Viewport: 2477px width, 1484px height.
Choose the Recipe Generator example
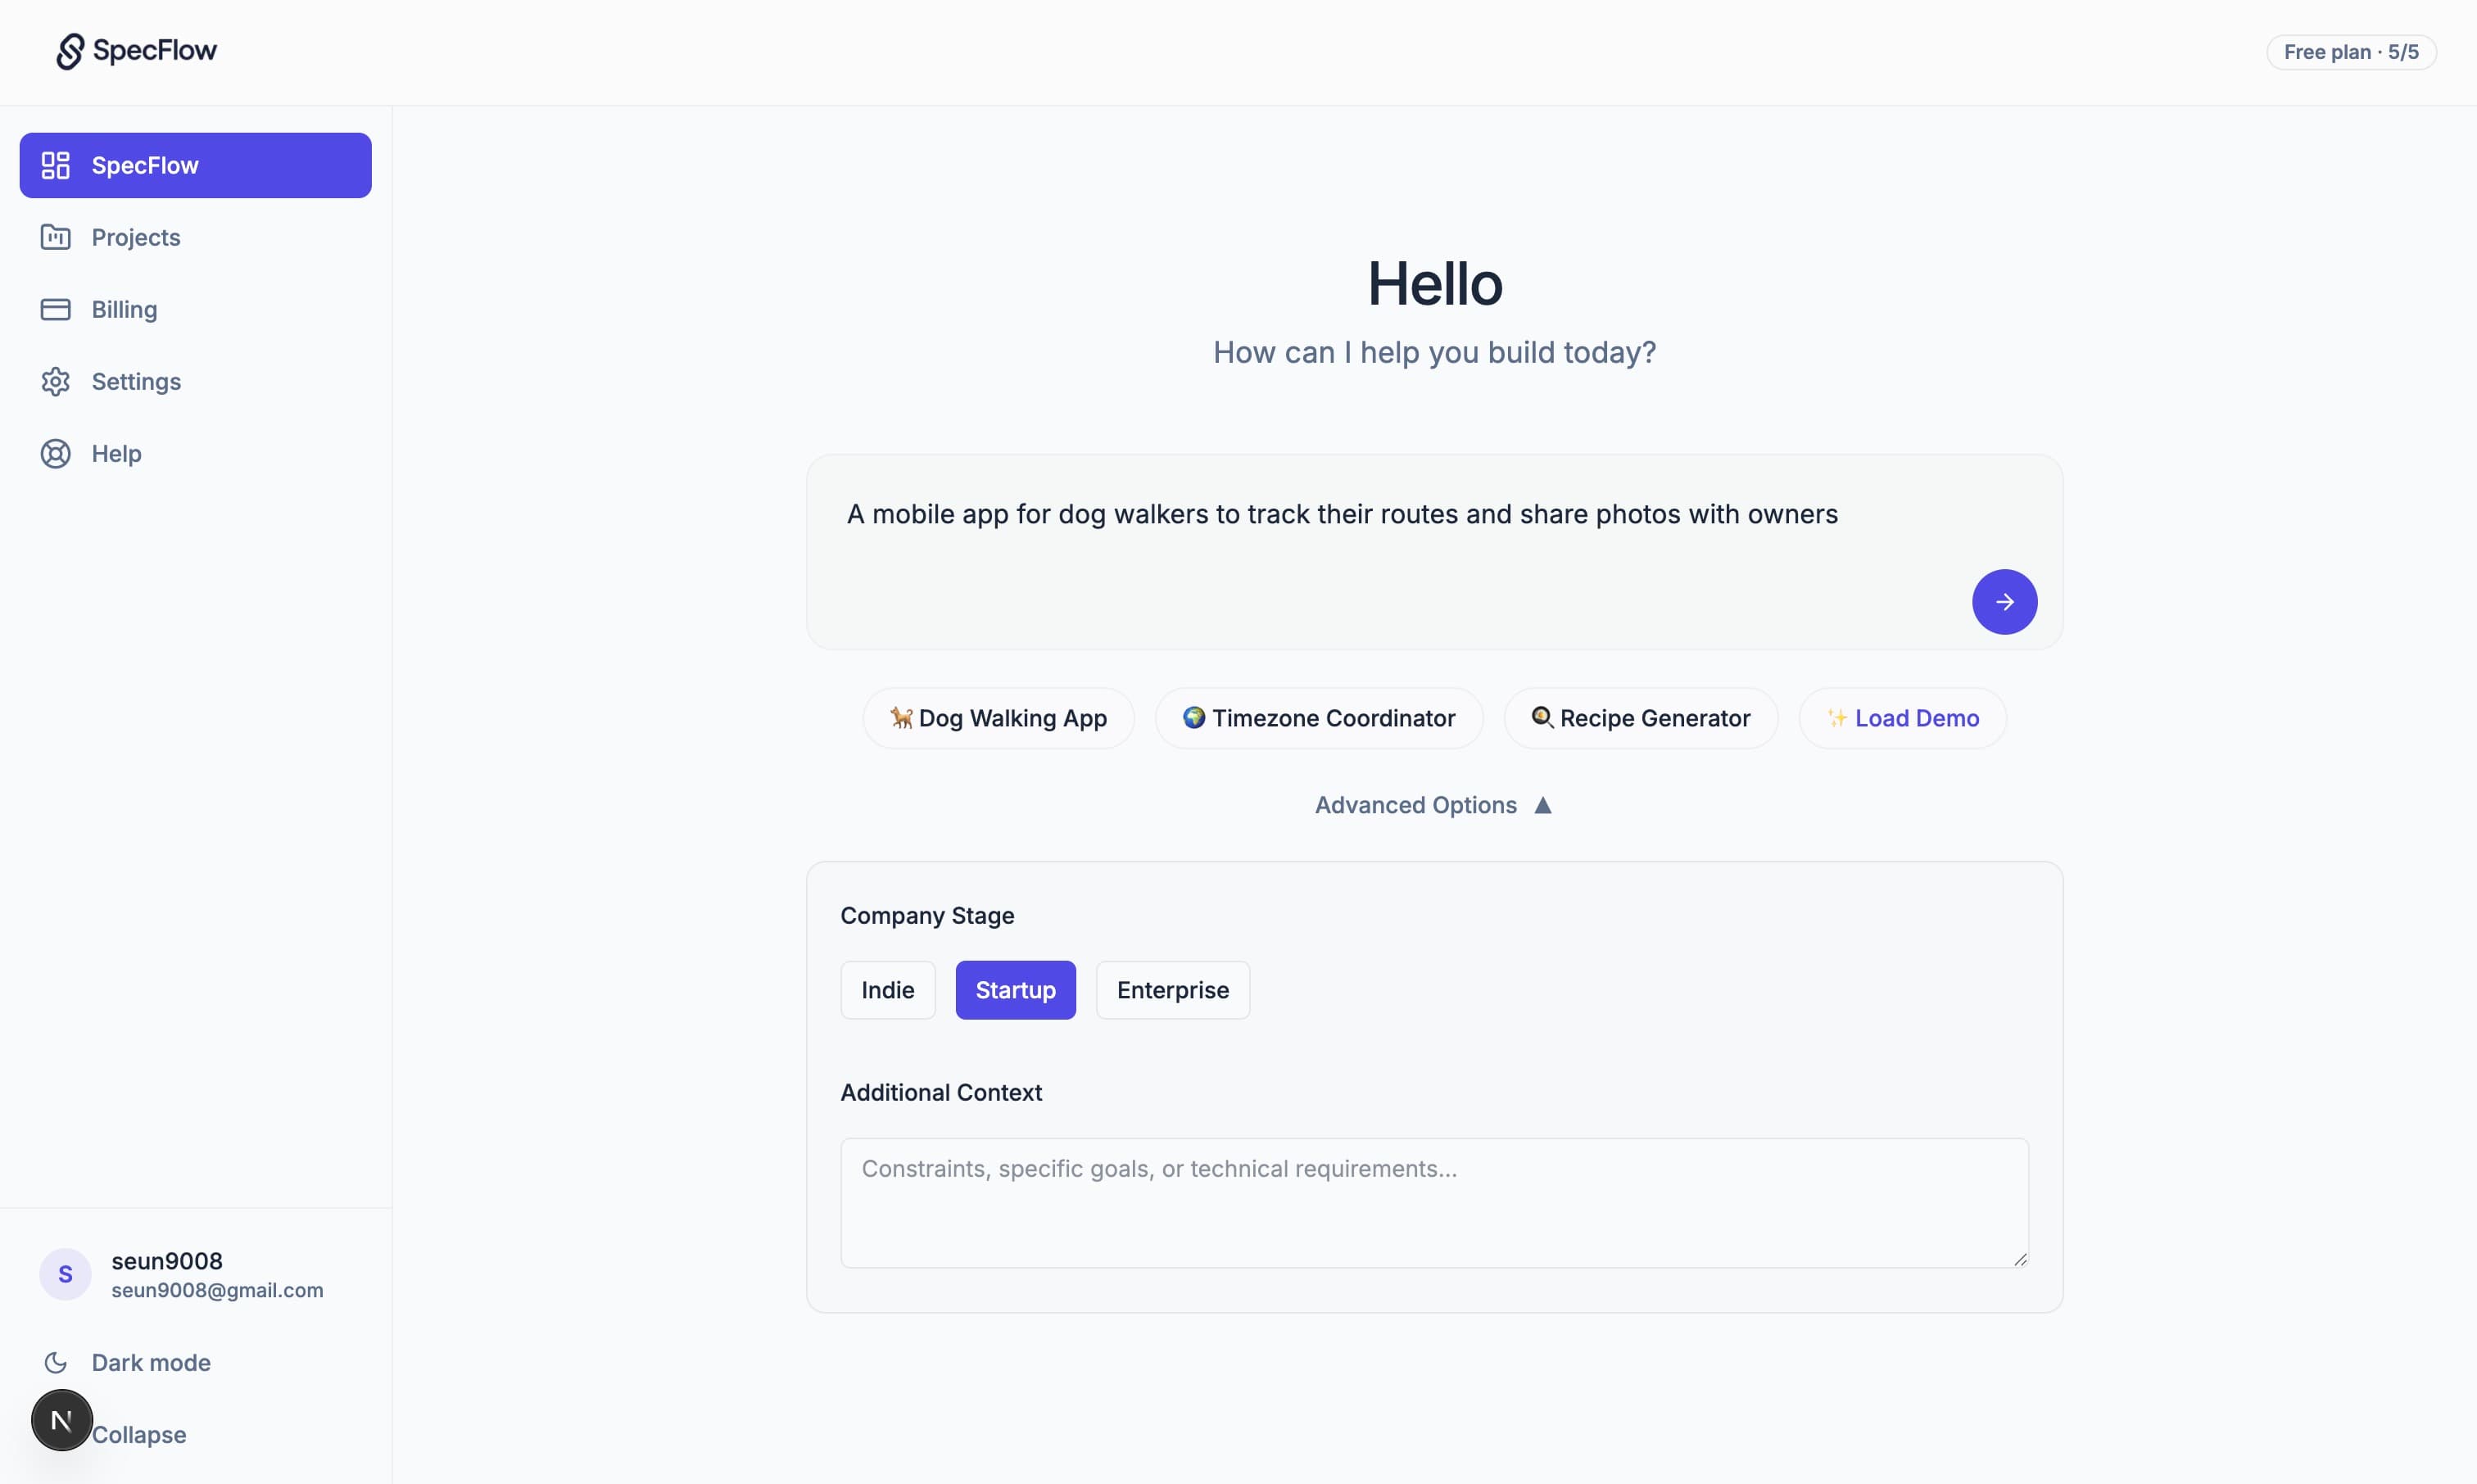(x=1639, y=718)
